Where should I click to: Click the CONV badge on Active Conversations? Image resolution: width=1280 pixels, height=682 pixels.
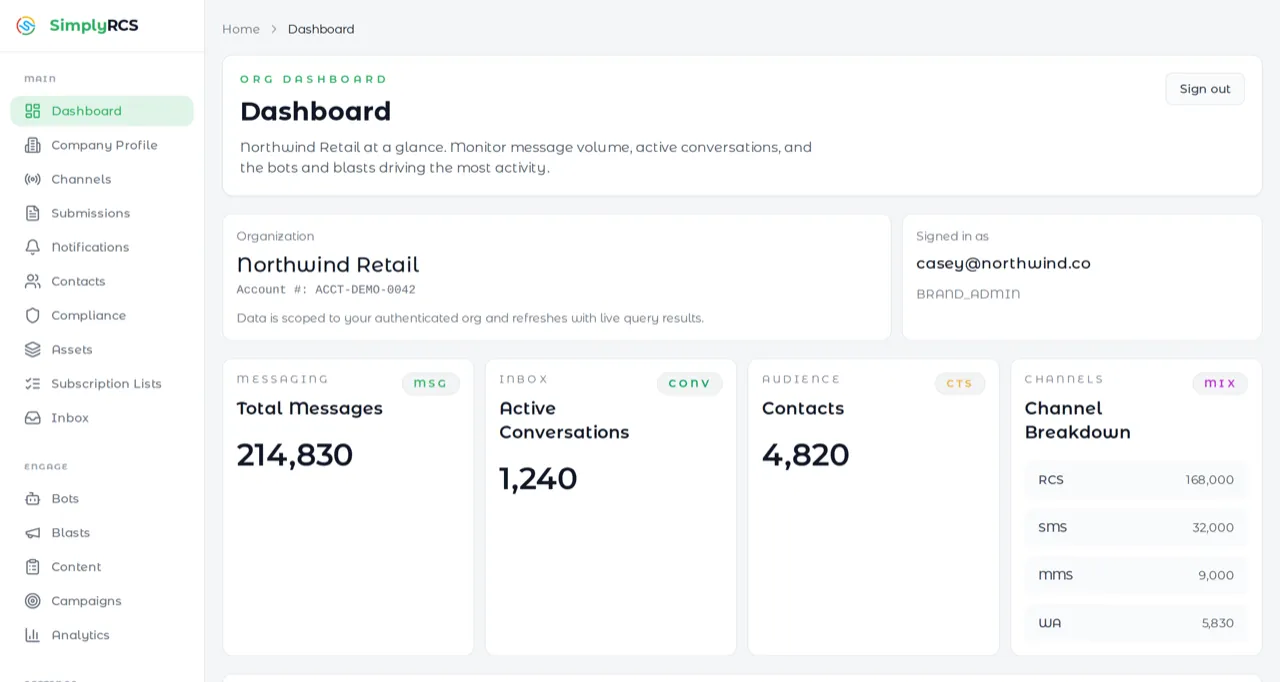pos(690,384)
